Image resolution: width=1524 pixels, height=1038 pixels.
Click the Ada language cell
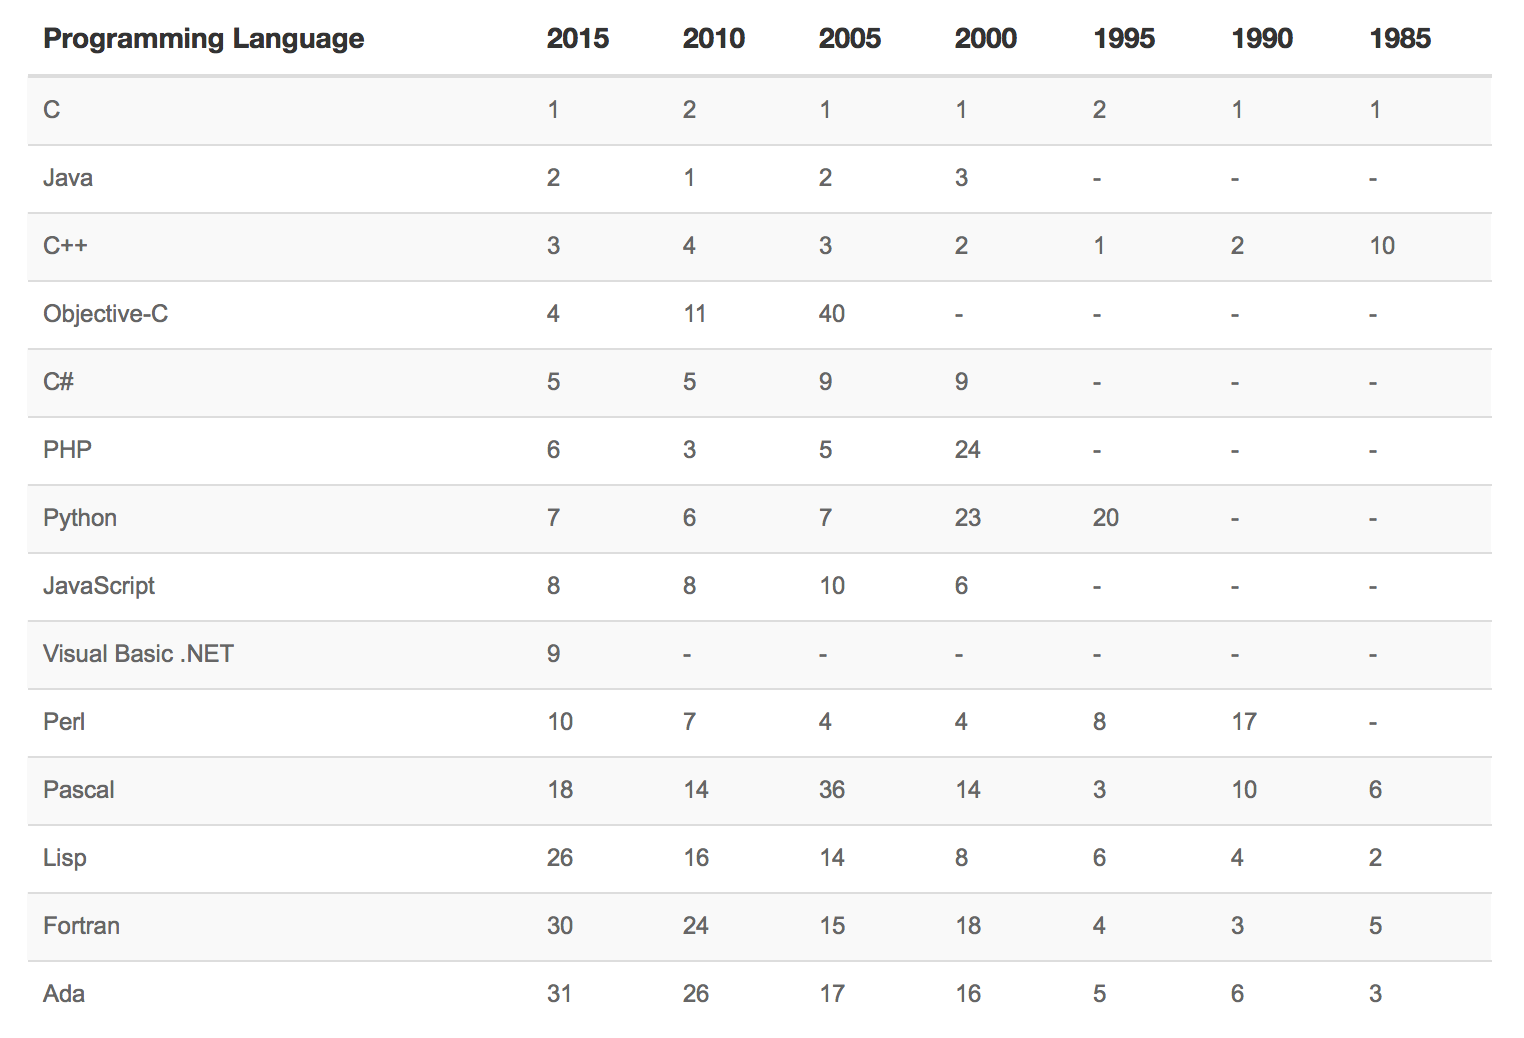pyautogui.click(x=64, y=994)
